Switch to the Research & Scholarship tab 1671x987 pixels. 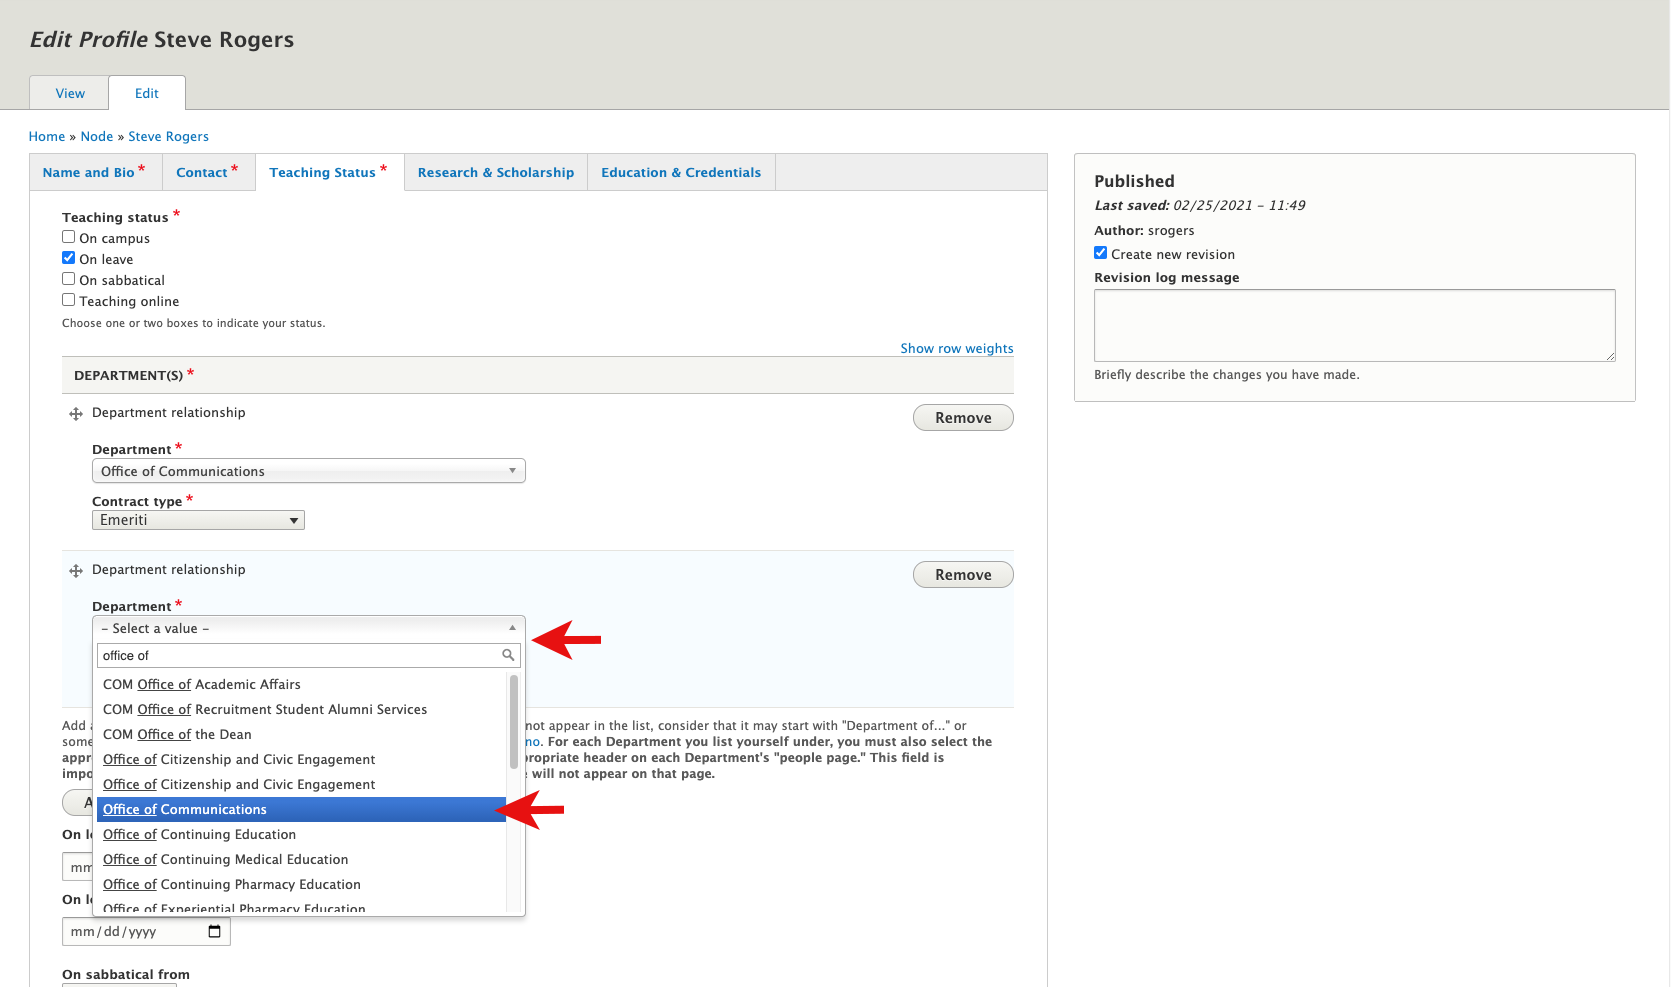[x=496, y=172]
